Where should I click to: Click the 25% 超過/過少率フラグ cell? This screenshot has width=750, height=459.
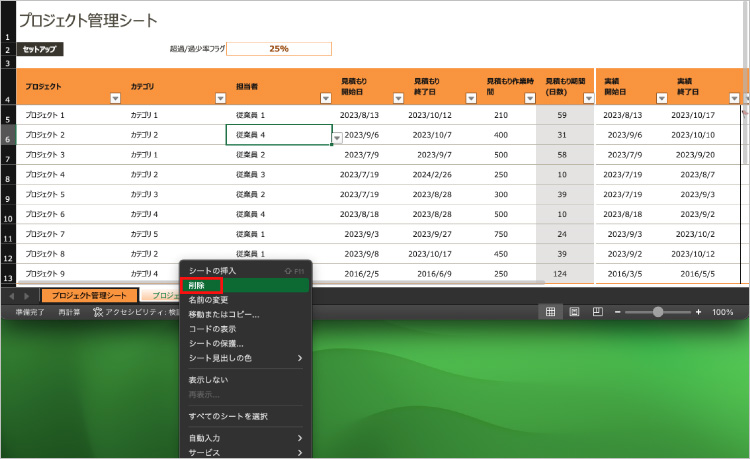click(x=278, y=49)
